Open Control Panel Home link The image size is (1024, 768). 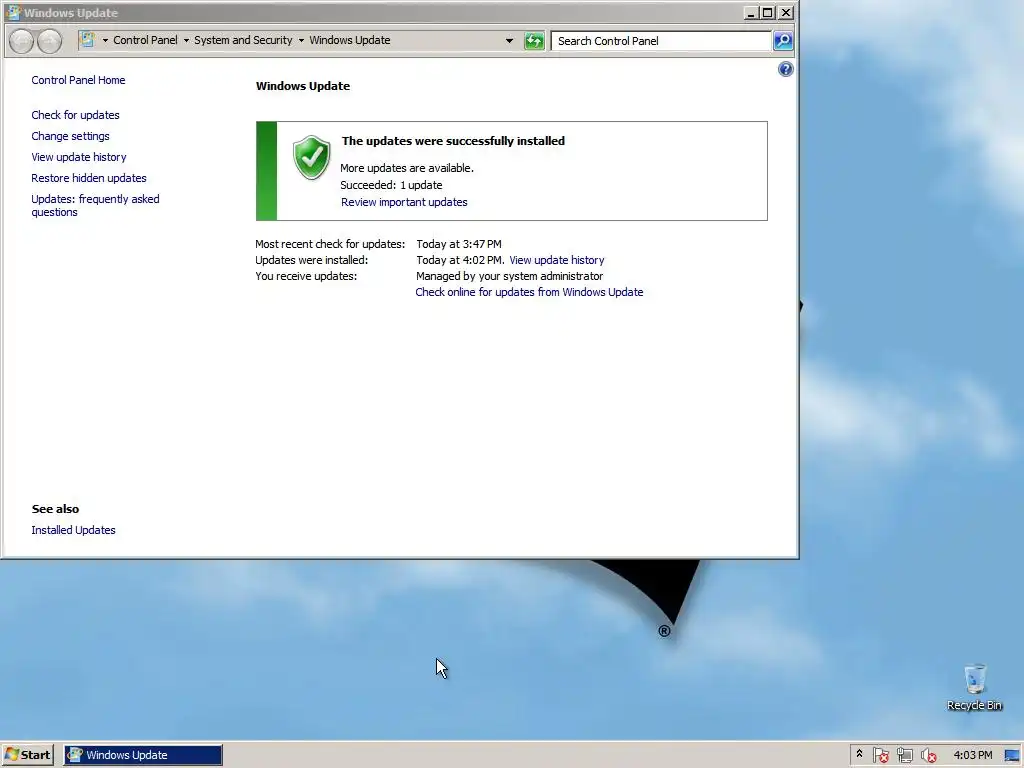pyautogui.click(x=78, y=80)
